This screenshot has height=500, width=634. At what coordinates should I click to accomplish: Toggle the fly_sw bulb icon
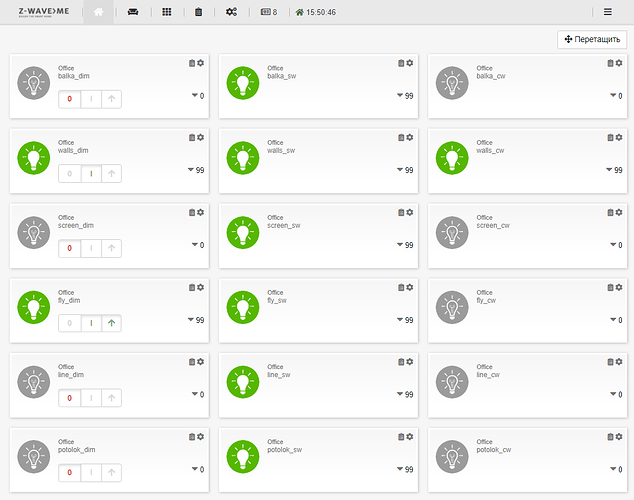pos(243,307)
